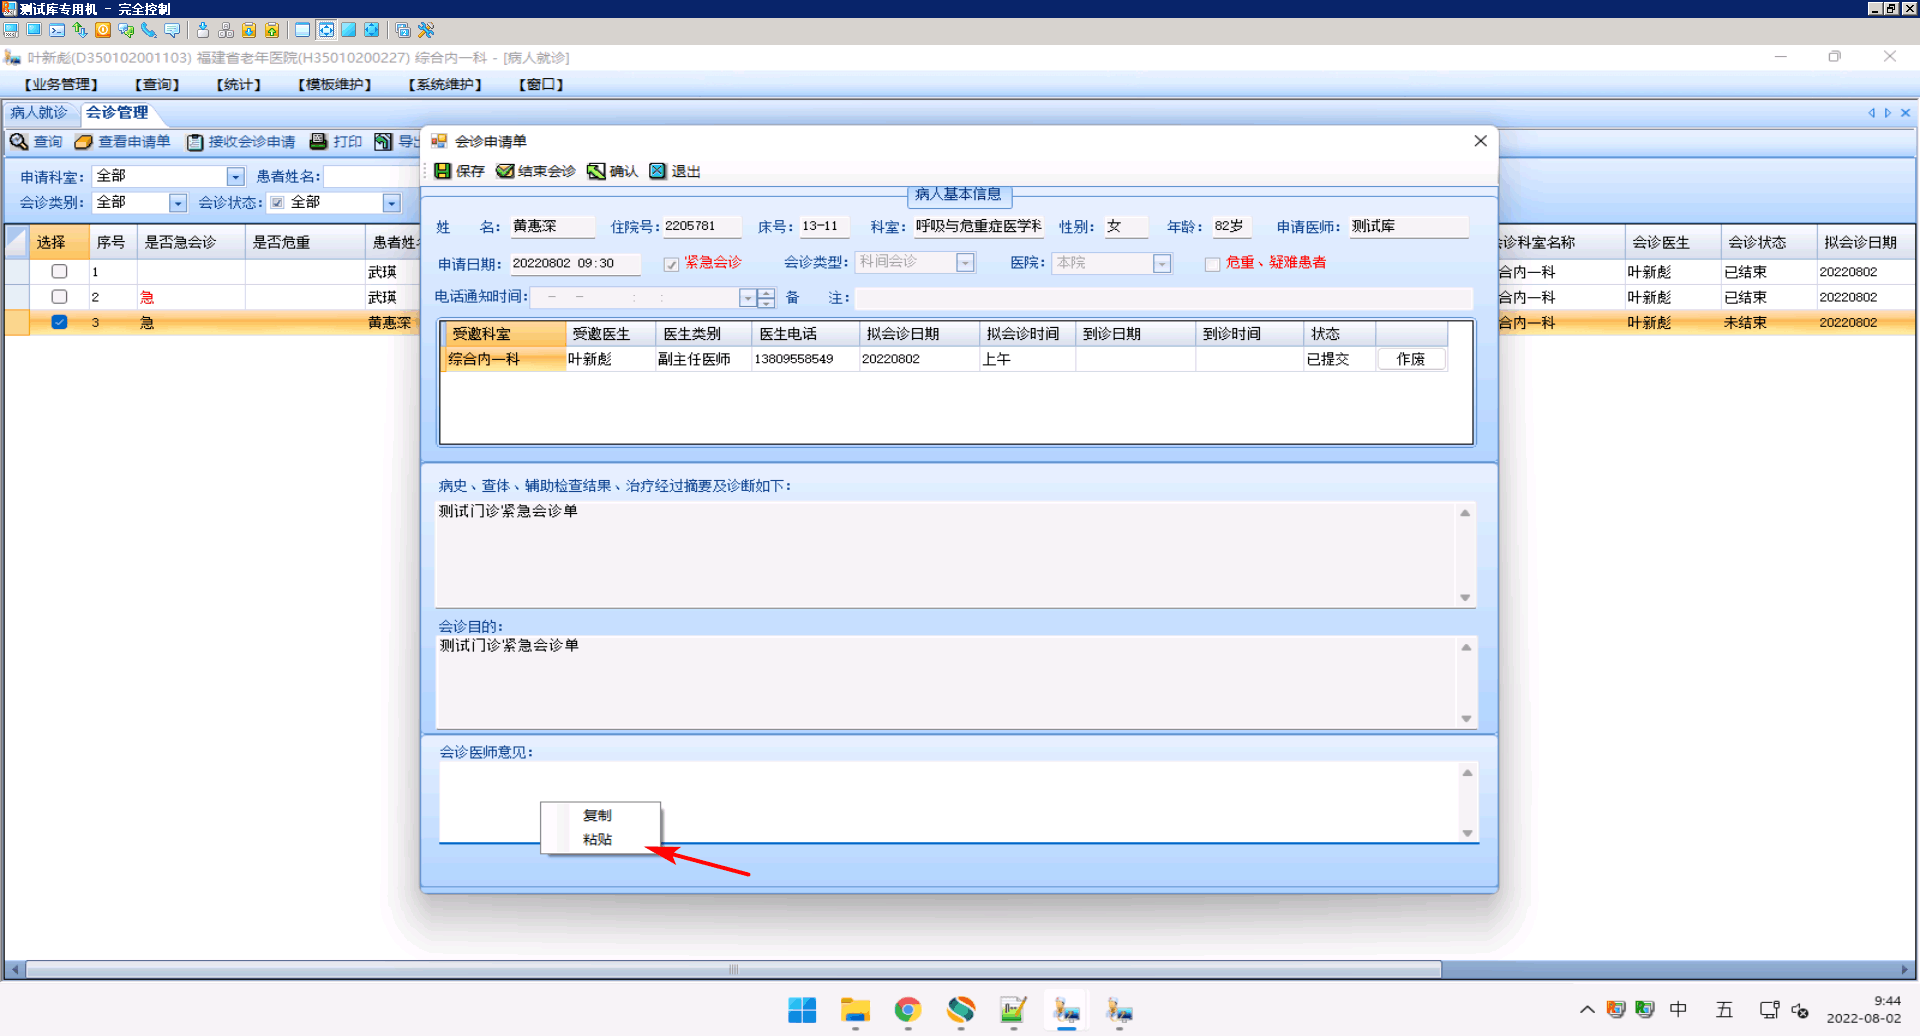The width and height of the screenshot is (1920, 1036).
Task: Open the 会诊状态 dropdown
Action: pos(392,203)
